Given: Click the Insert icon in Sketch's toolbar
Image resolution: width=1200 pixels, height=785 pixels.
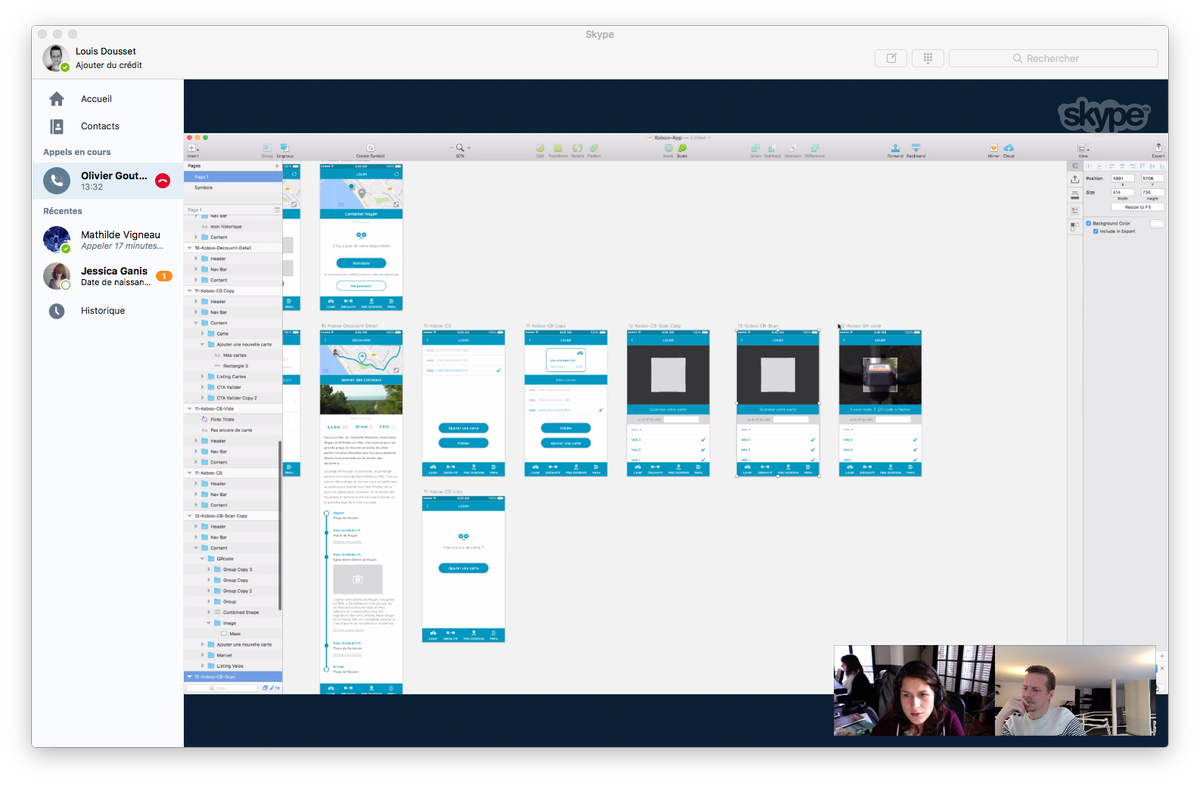Looking at the screenshot, I should (x=191, y=148).
